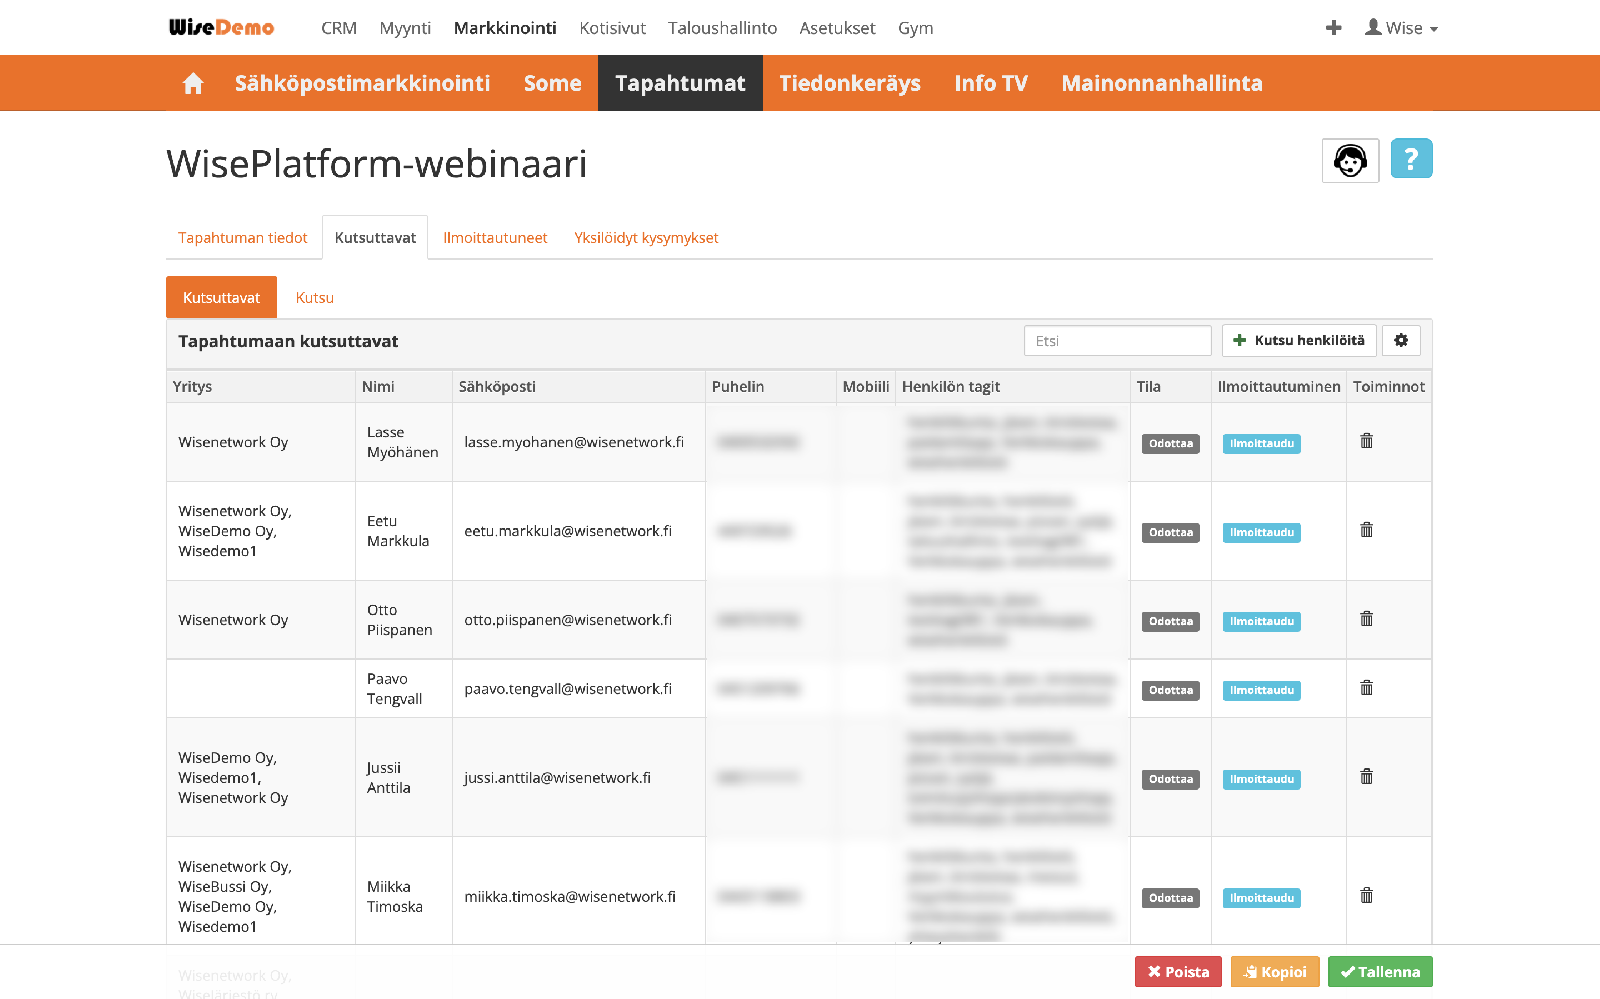The height and width of the screenshot is (999, 1600).
Task: Open the Taloushallinto top menu
Action: click(722, 28)
